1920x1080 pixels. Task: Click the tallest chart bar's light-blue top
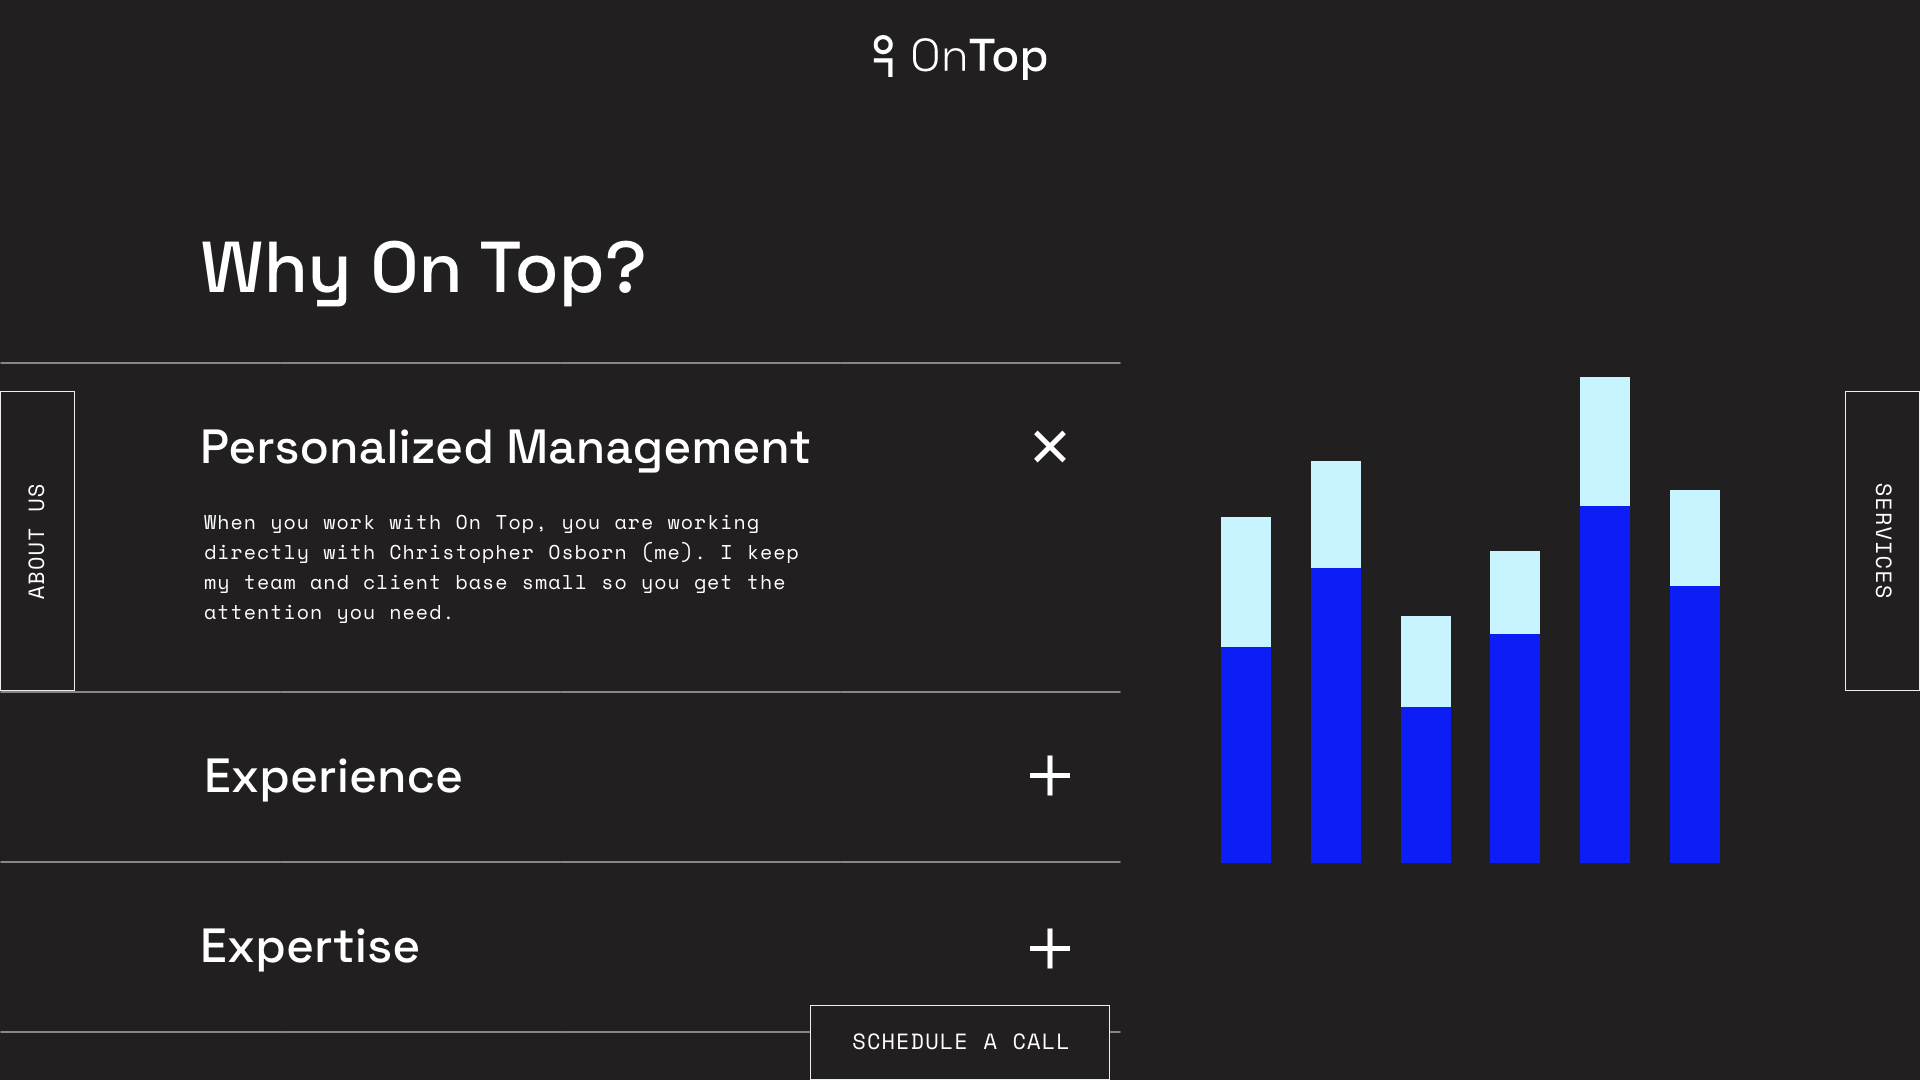[1604, 441]
